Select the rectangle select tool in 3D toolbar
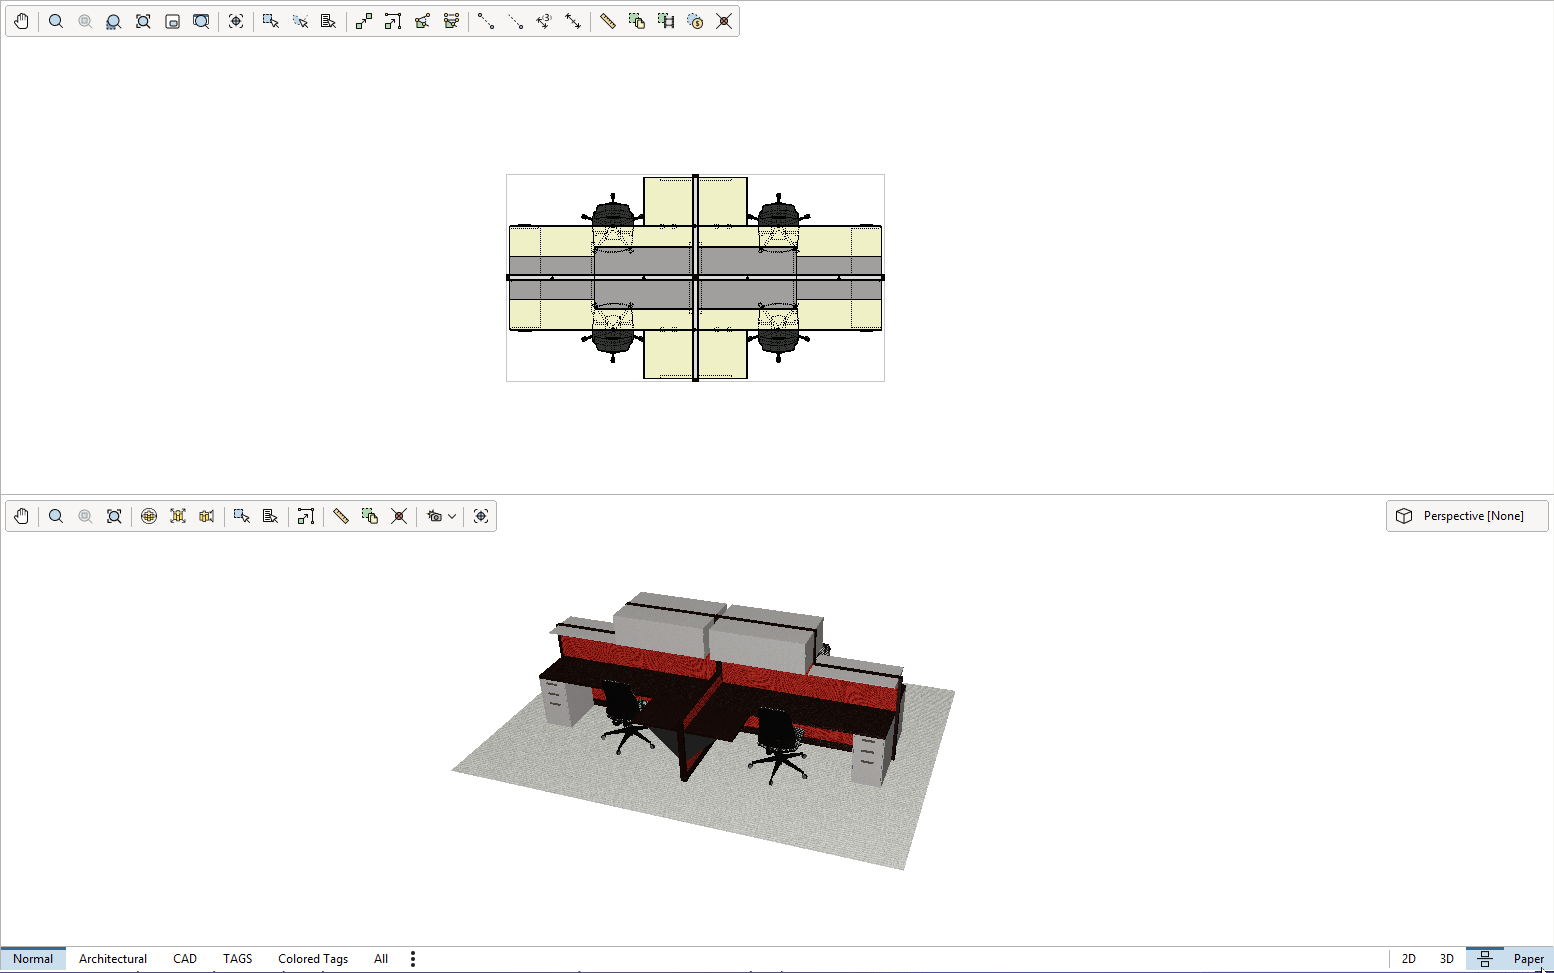This screenshot has width=1554, height=973. [241, 516]
